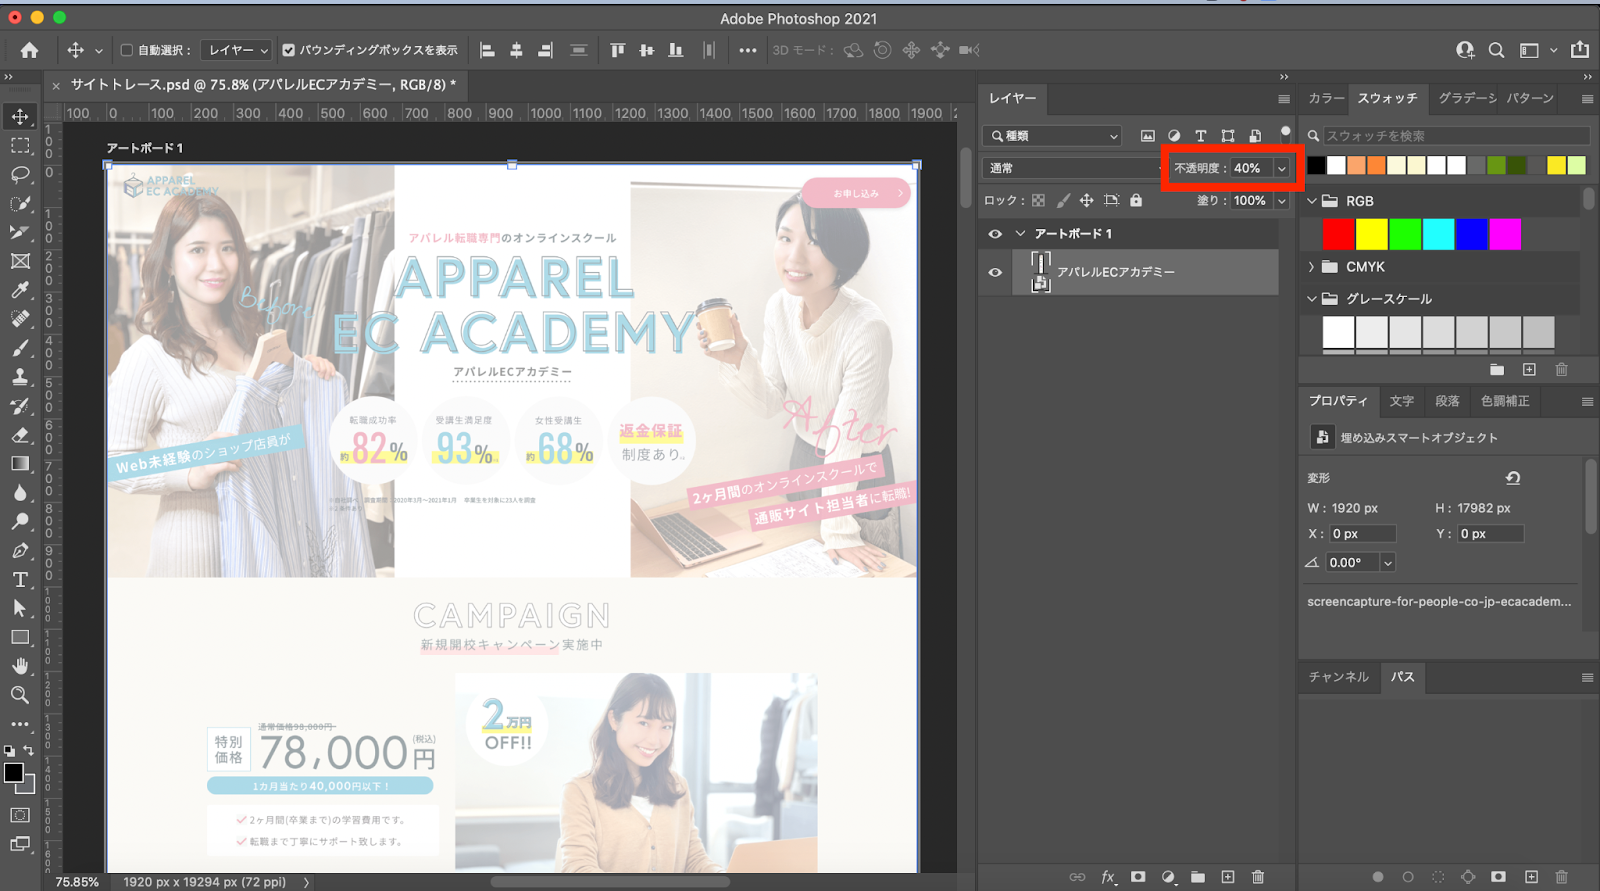Click the foreground color swatch
Image resolution: width=1600 pixels, height=891 pixels.
(13, 773)
